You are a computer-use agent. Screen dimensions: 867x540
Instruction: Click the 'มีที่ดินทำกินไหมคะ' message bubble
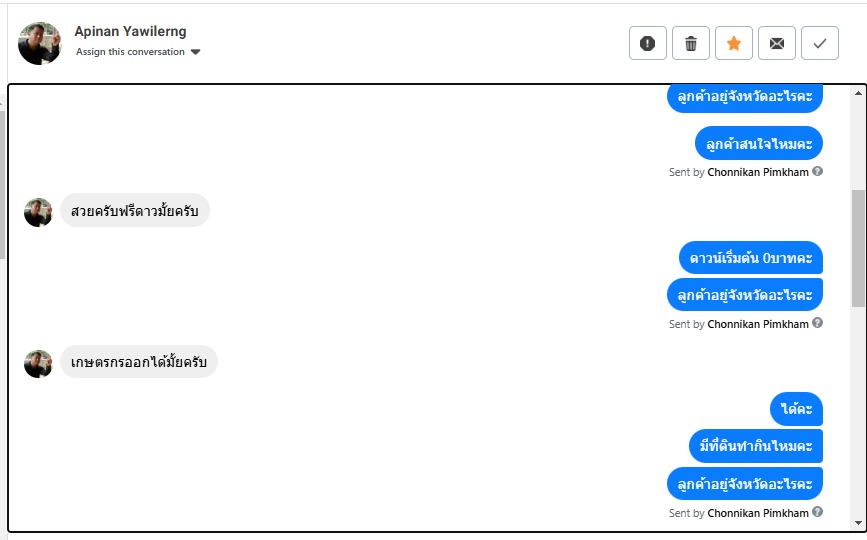pyautogui.click(x=755, y=446)
